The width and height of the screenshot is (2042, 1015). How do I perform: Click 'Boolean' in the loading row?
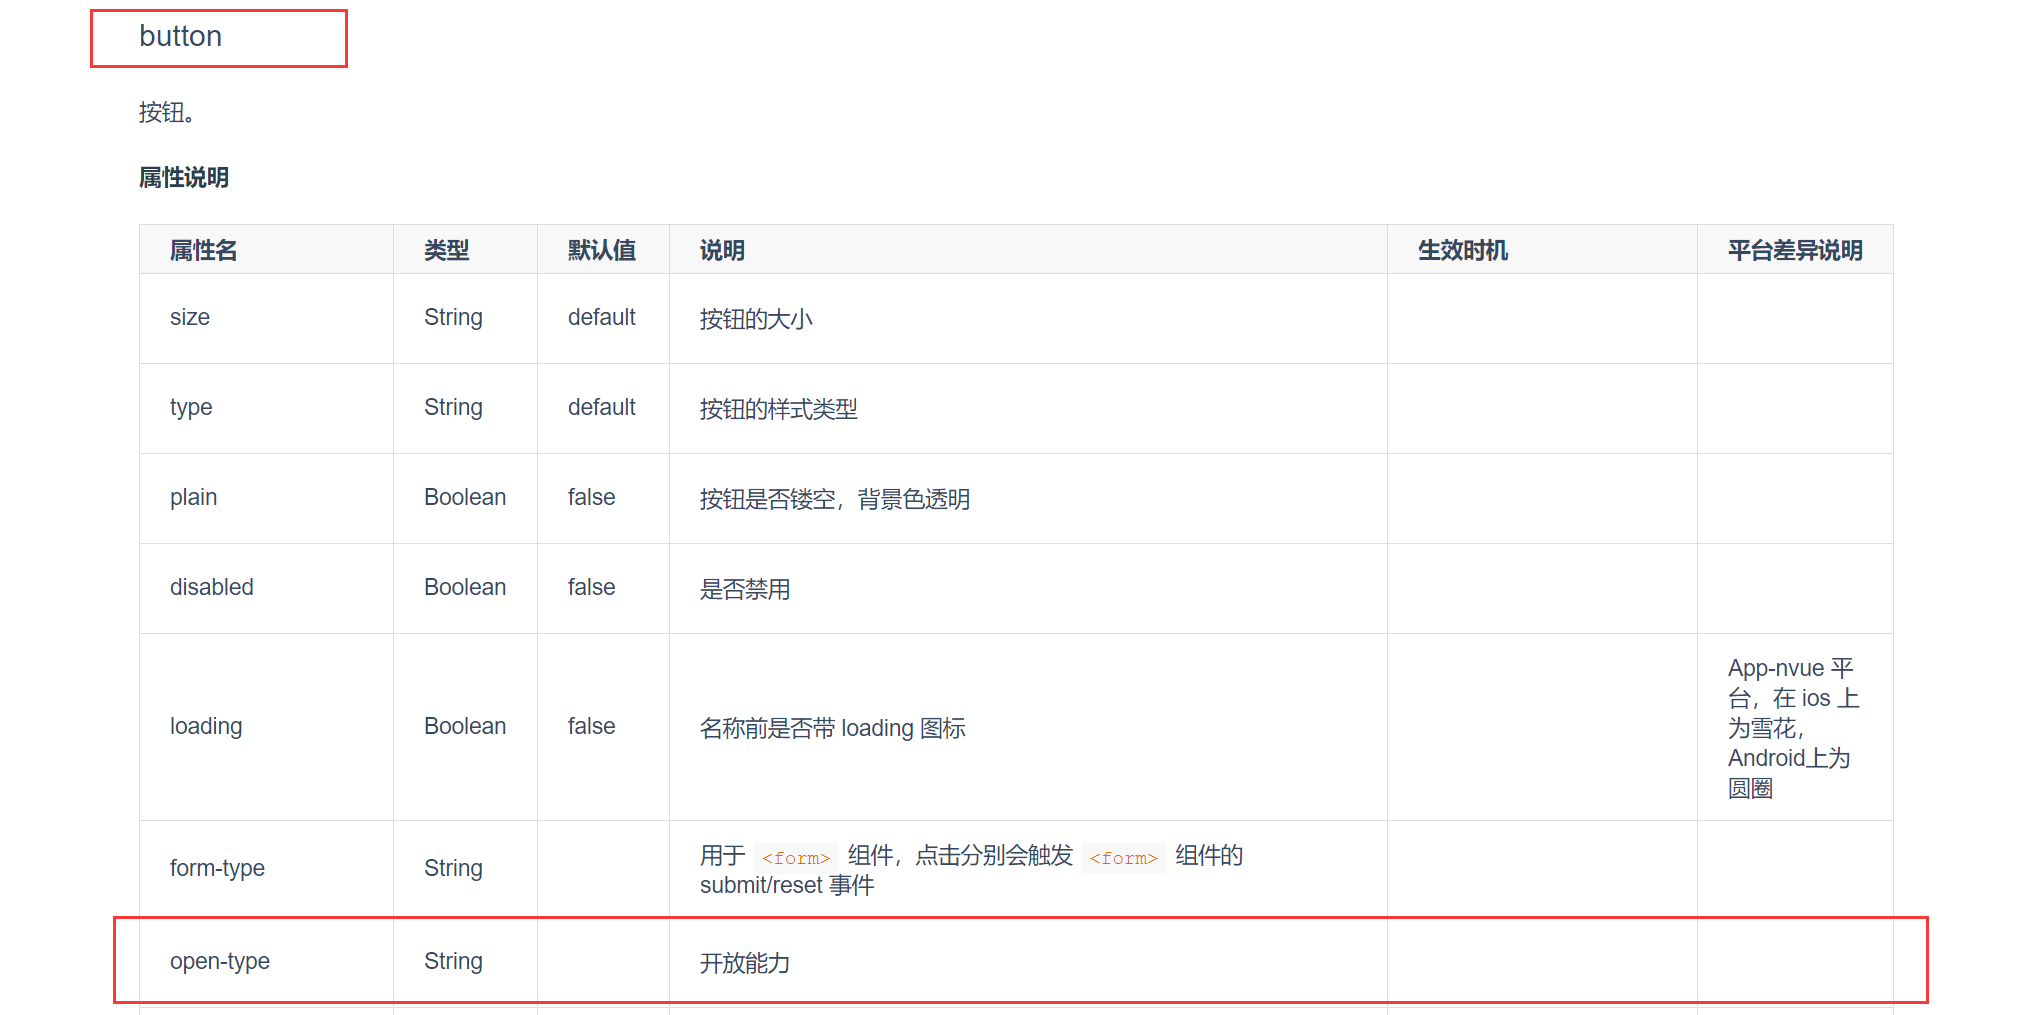465,726
